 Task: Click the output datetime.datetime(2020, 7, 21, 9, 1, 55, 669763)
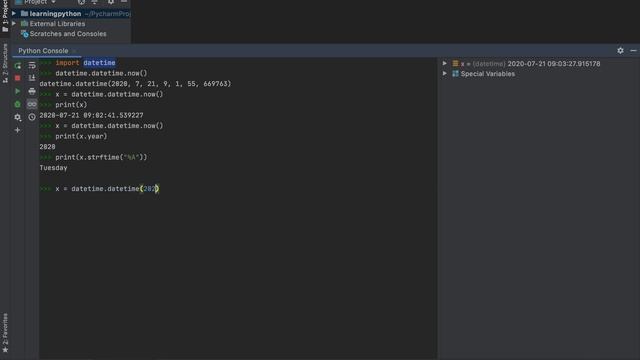click(x=135, y=84)
